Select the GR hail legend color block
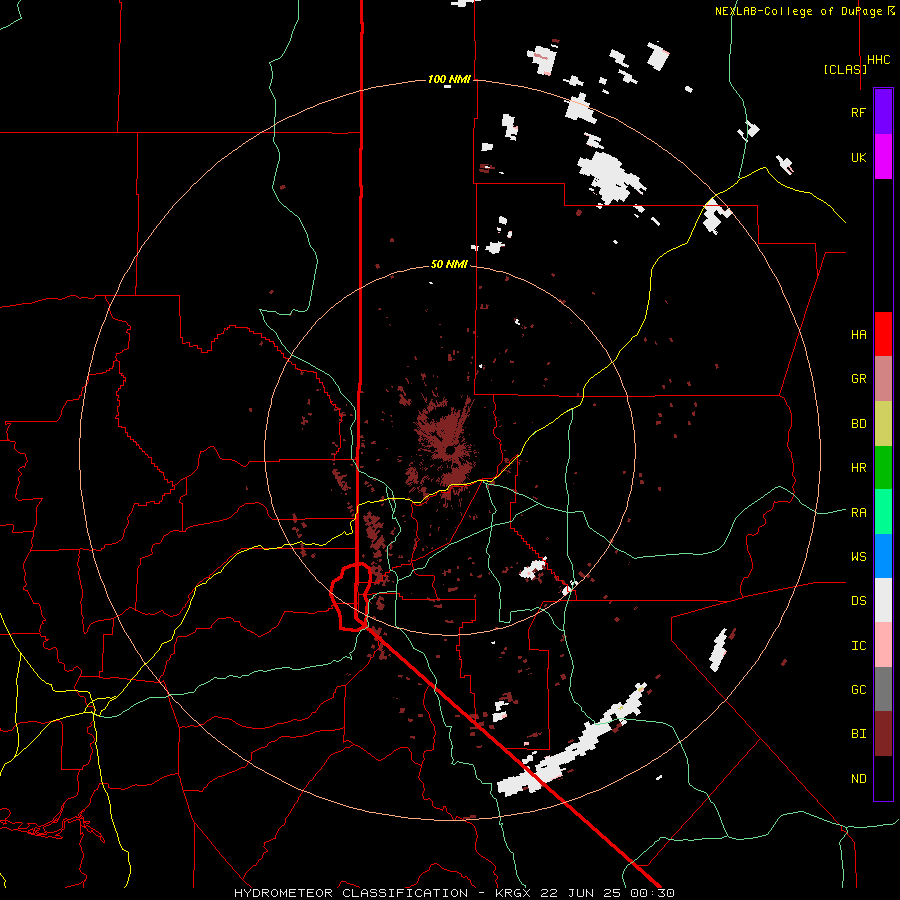This screenshot has width=900, height=900. pos(883,378)
